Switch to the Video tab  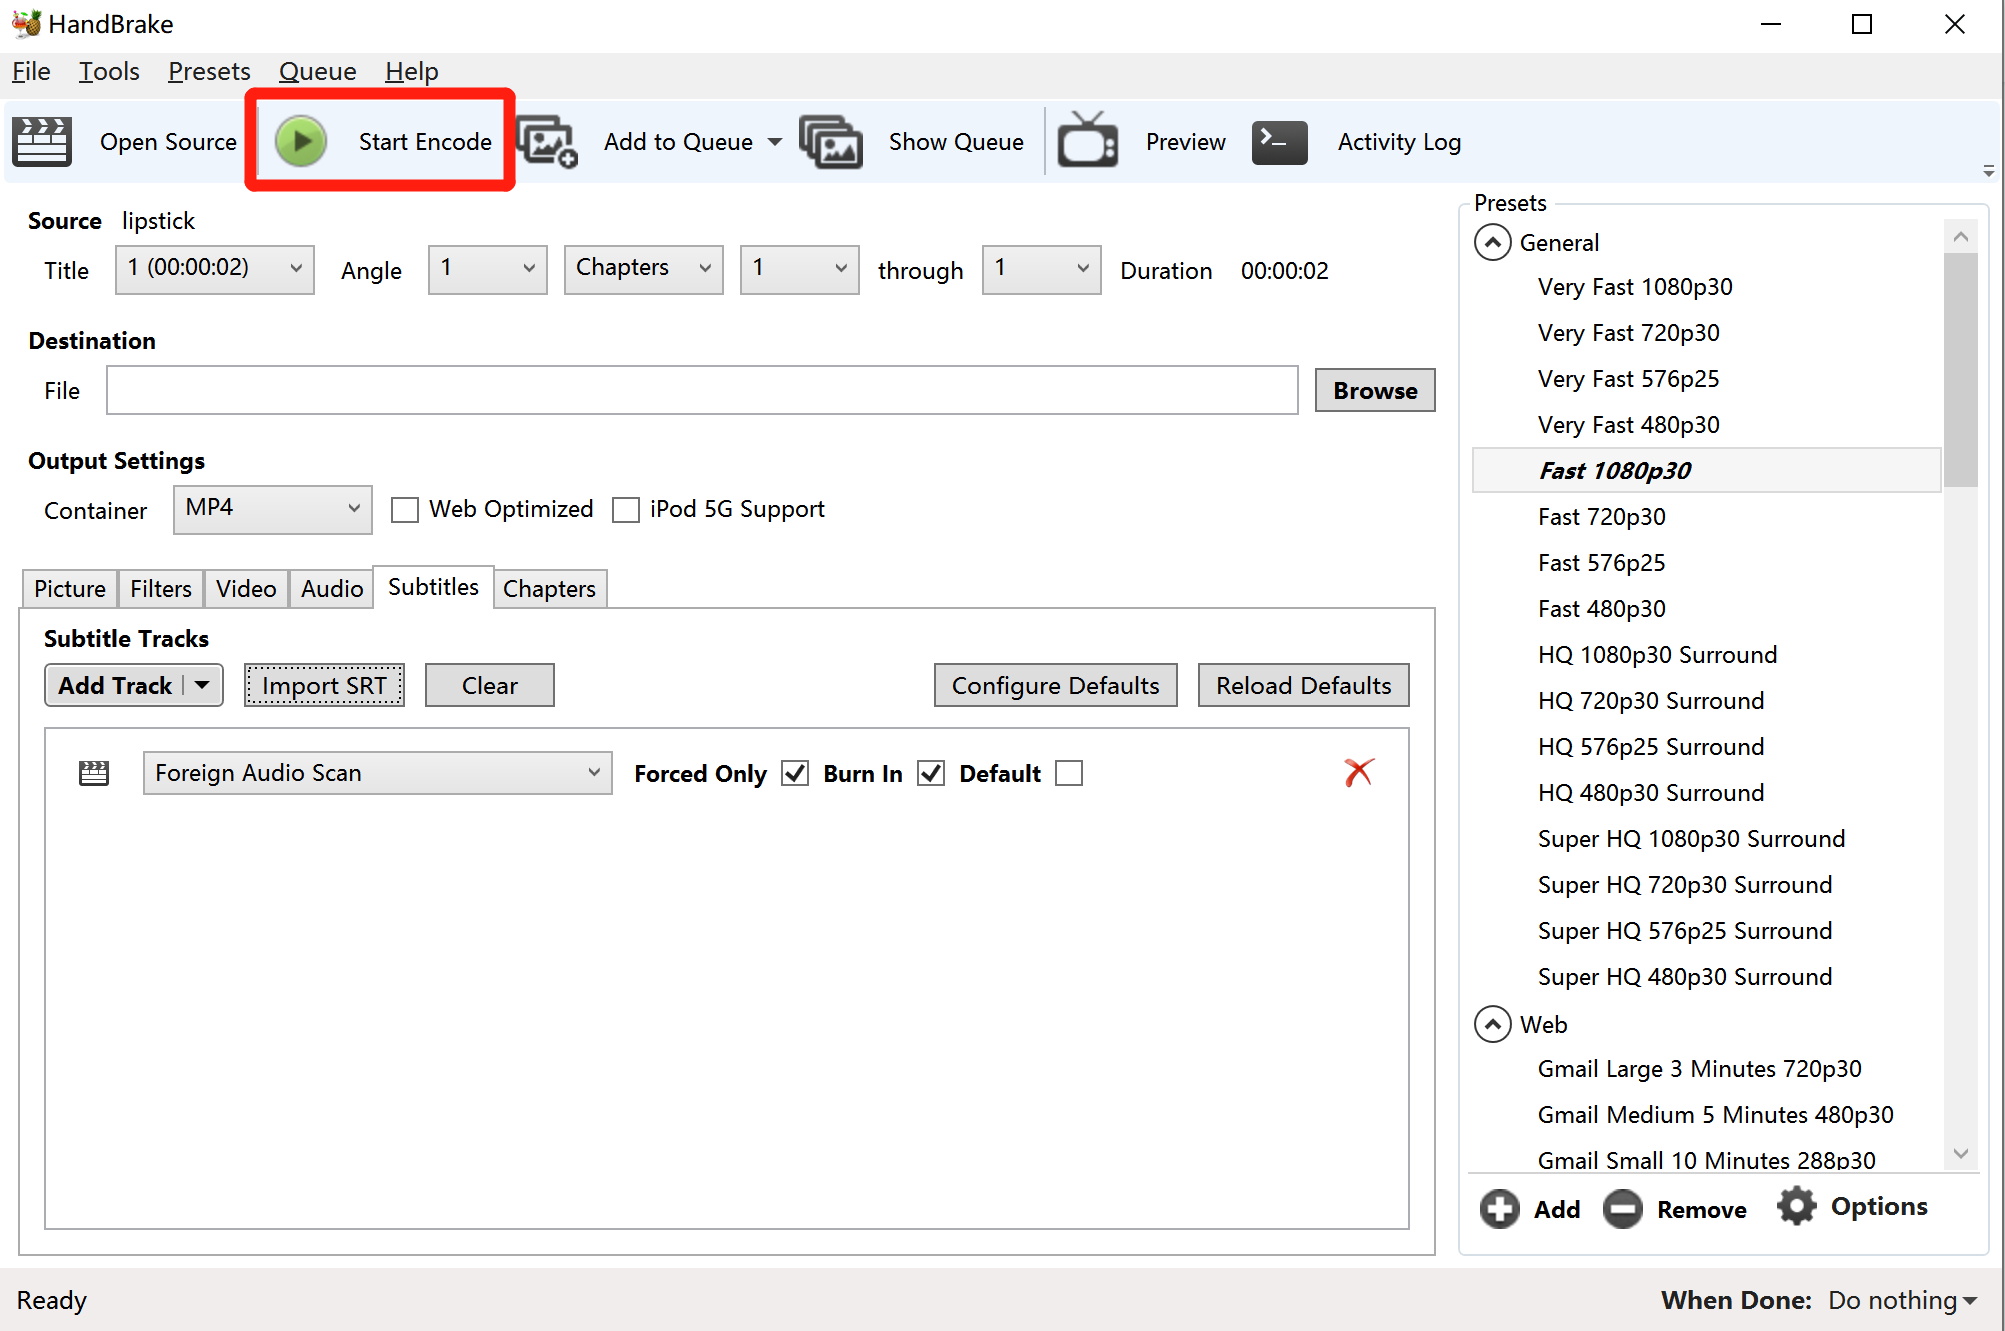(246, 589)
